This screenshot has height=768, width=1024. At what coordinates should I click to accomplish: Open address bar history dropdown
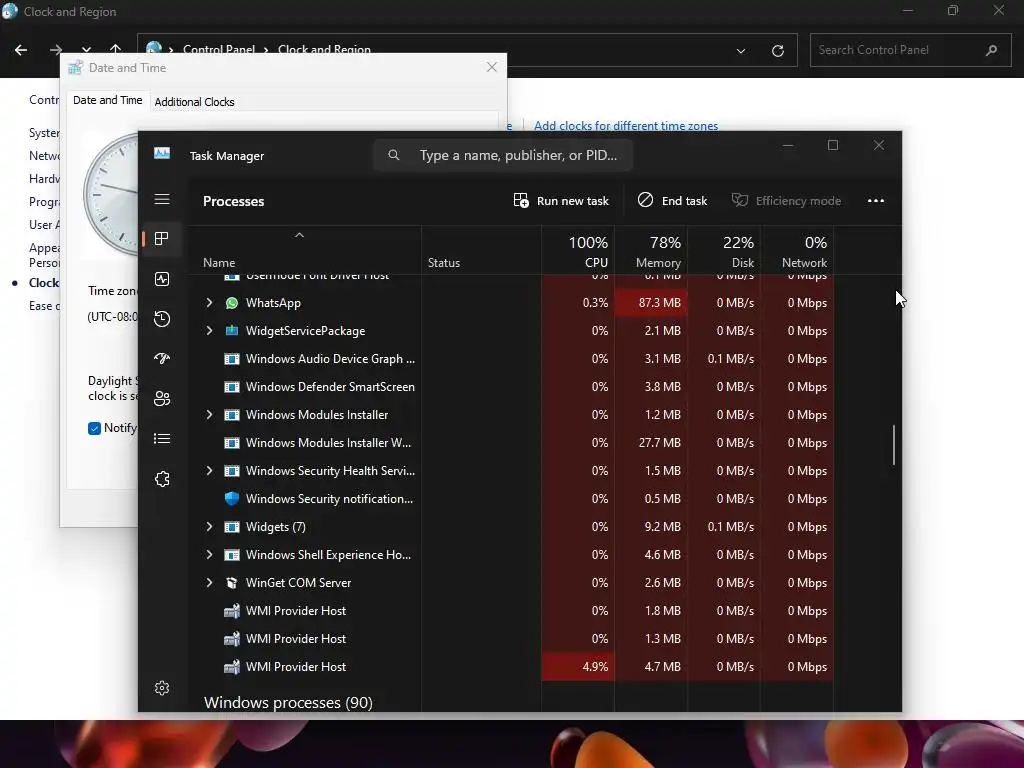click(x=741, y=50)
